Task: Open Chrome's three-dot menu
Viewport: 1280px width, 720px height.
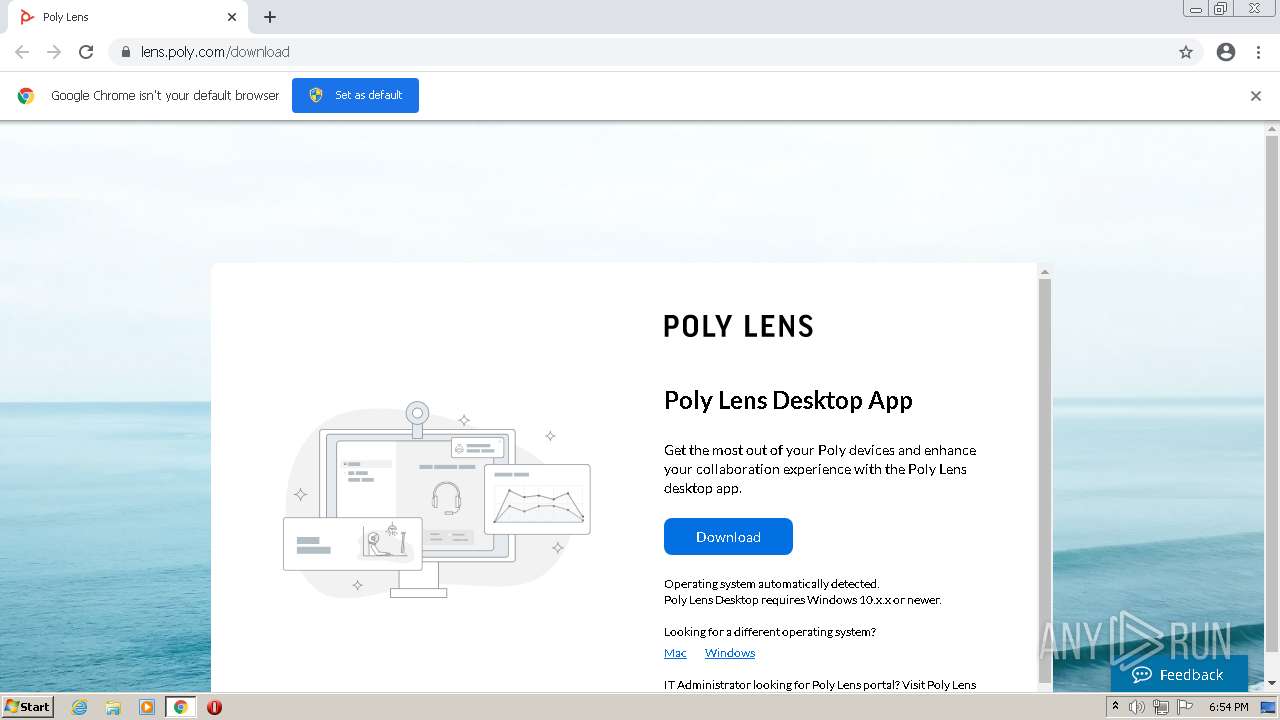Action: (x=1258, y=52)
